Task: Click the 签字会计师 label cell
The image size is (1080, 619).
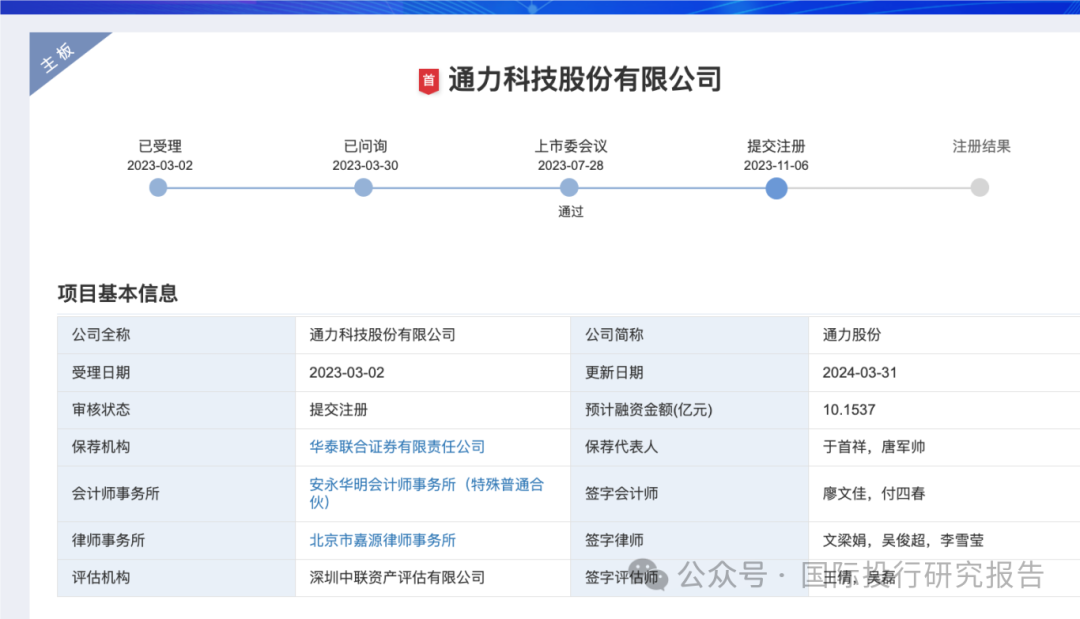Action: (689, 494)
